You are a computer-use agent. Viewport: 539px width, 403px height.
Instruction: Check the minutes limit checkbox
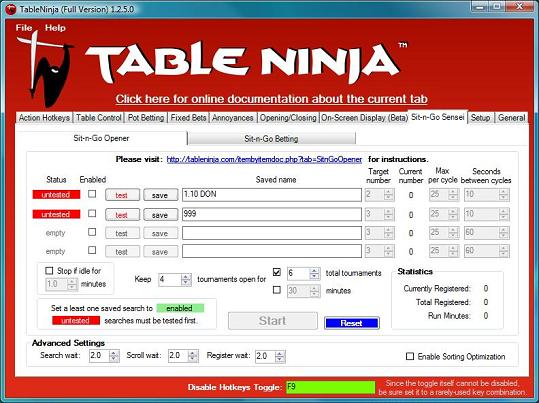277,290
